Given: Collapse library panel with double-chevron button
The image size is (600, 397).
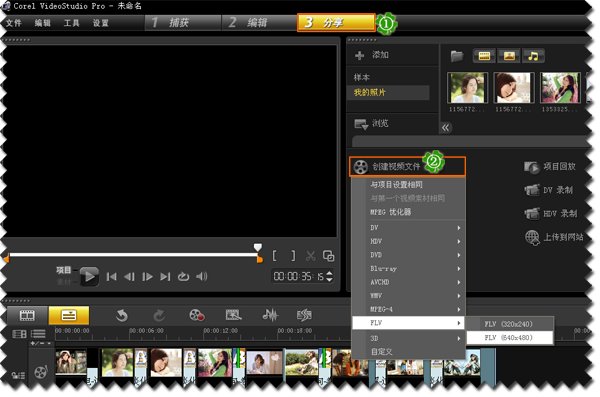Looking at the screenshot, I should click(x=446, y=128).
